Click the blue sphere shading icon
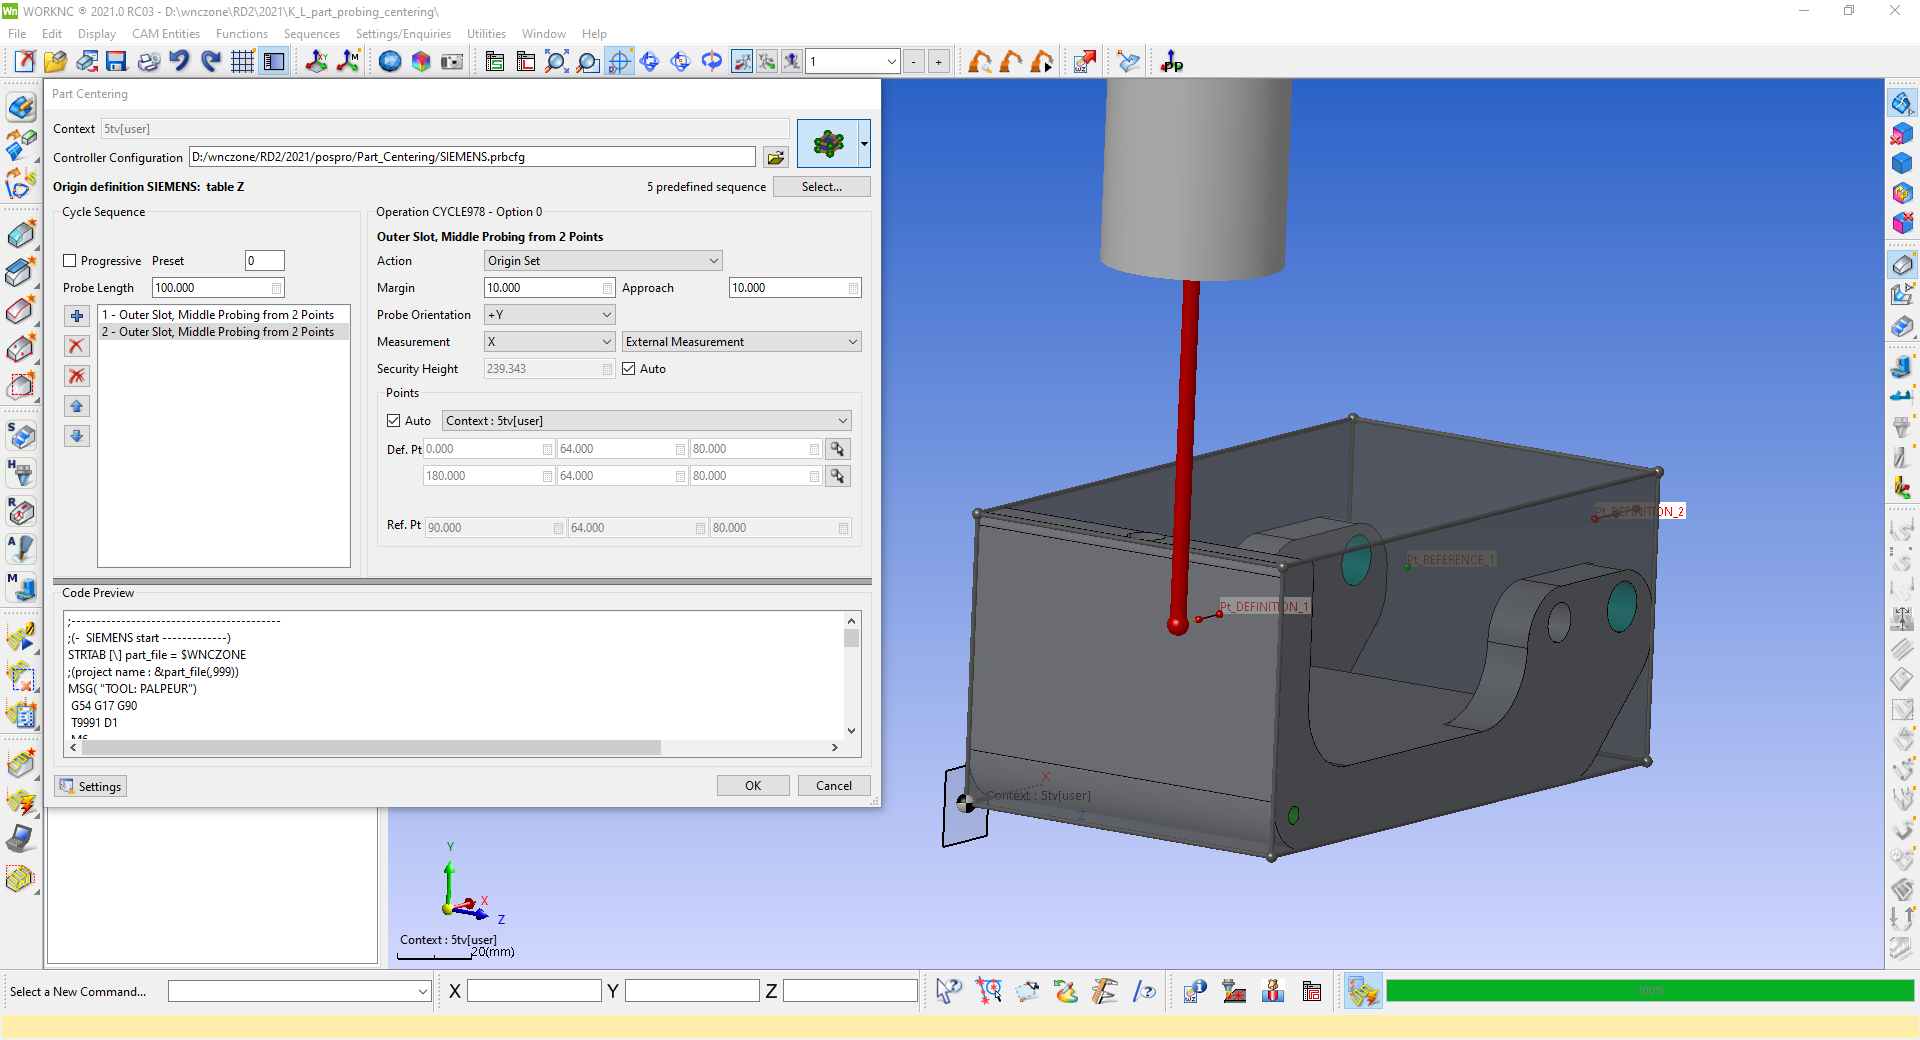Image resolution: width=1920 pixels, height=1040 pixels. [390, 62]
